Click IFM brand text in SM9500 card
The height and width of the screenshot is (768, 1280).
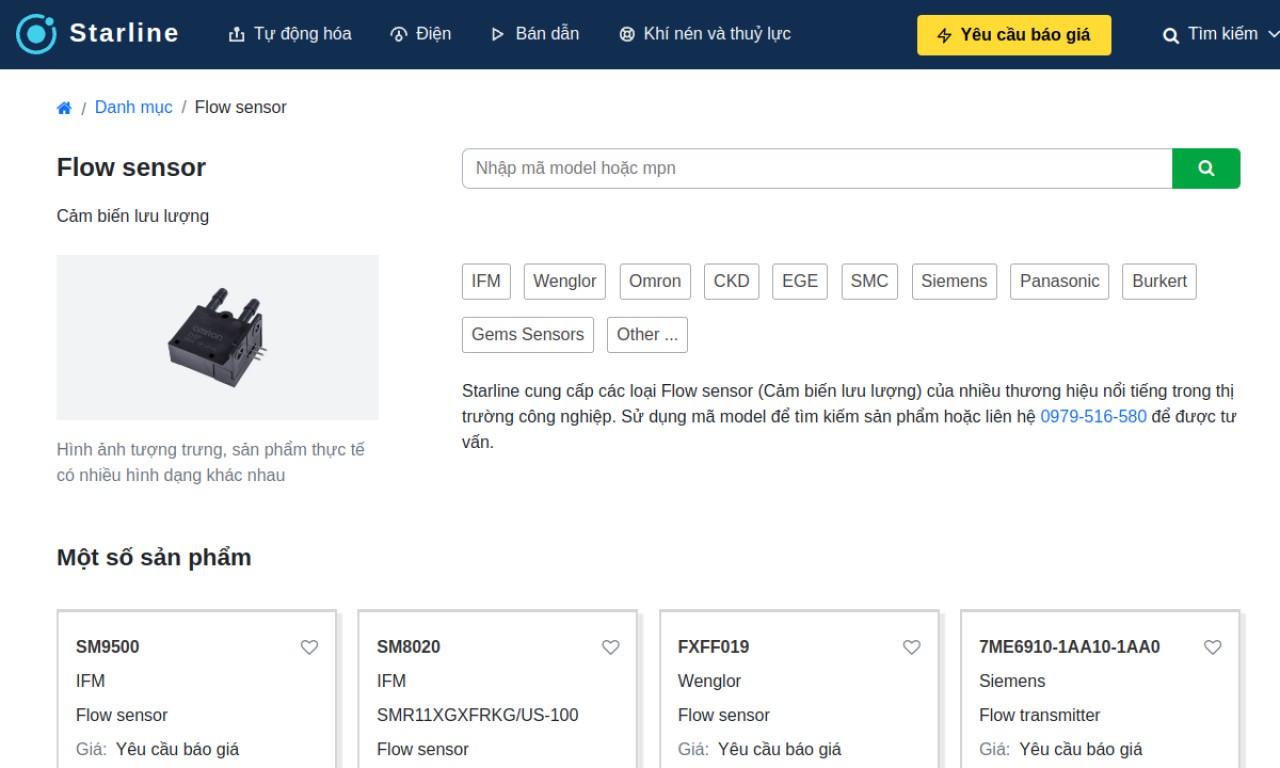pos(90,681)
